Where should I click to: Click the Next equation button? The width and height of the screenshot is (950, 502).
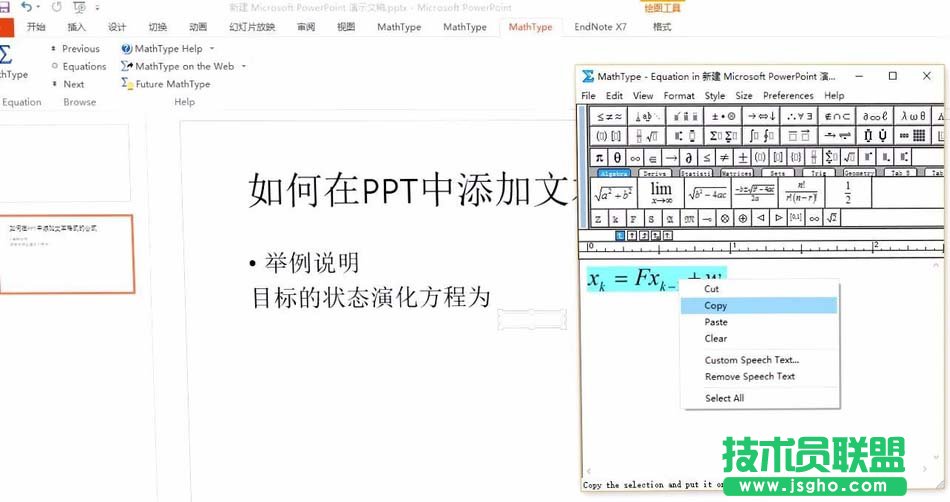(x=68, y=84)
